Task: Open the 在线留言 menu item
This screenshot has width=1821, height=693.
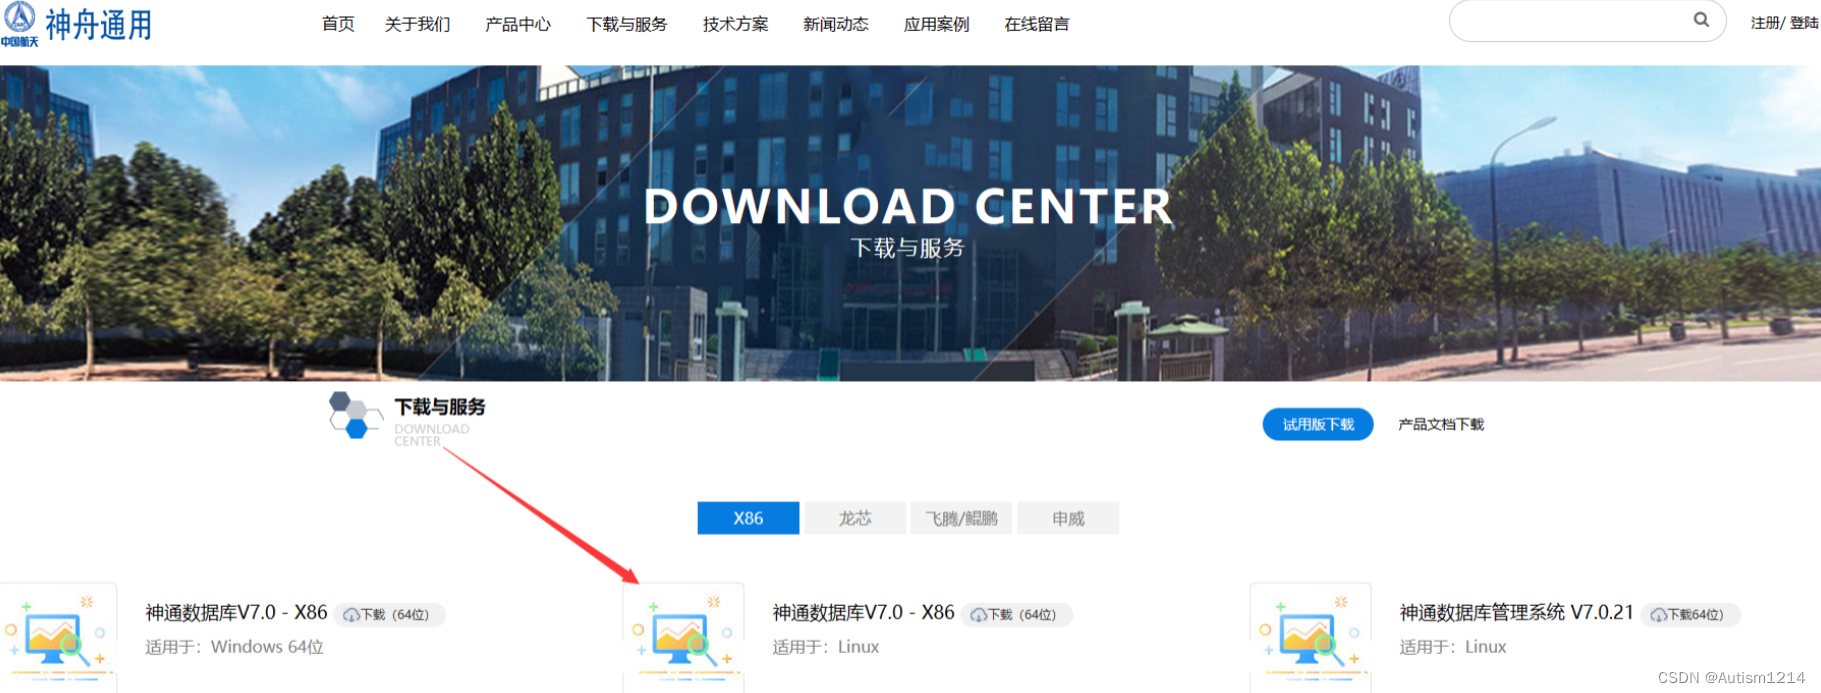Action: (x=1037, y=24)
